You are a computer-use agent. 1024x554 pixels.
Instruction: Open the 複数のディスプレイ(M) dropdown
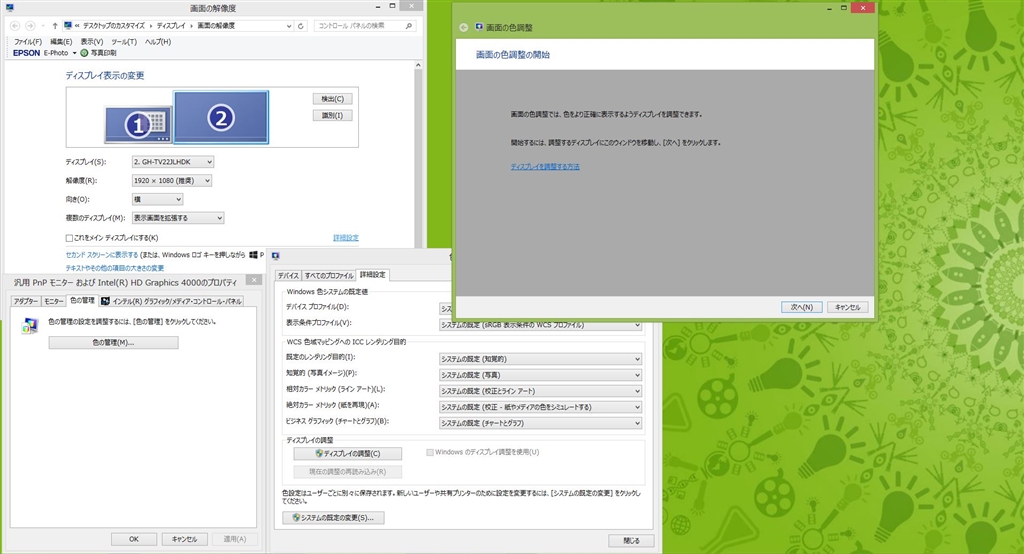click(x=178, y=218)
